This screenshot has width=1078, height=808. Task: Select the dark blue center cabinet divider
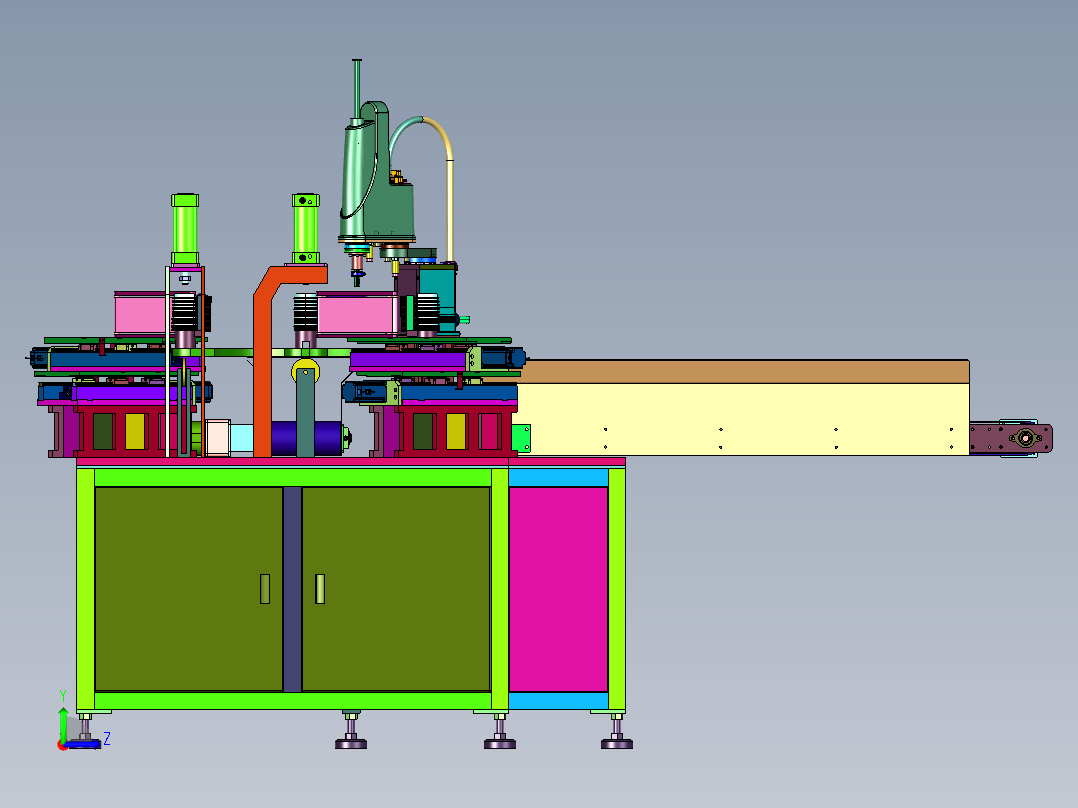[292, 589]
